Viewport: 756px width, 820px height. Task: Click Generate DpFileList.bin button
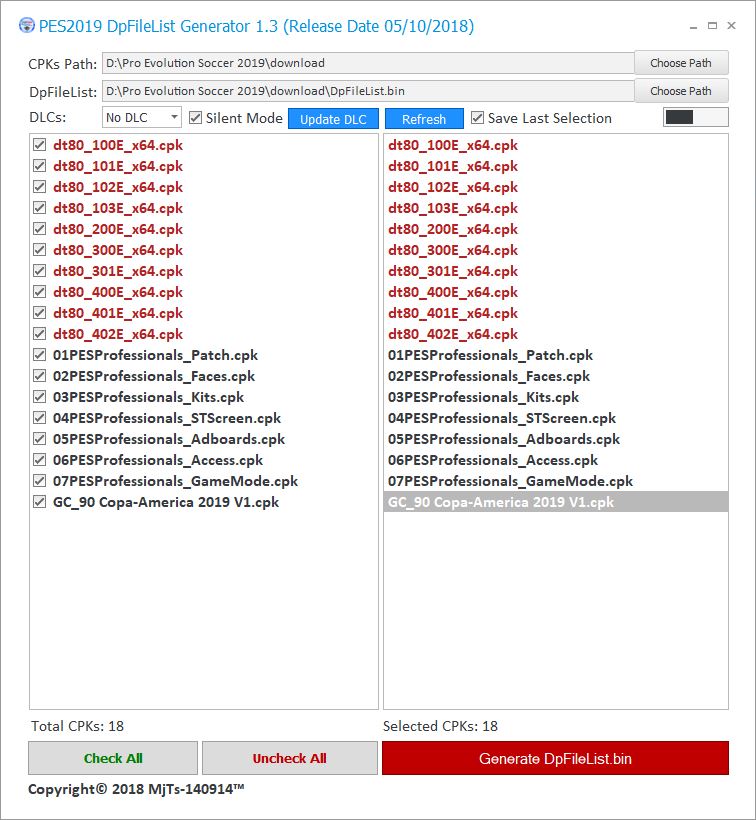pos(555,758)
